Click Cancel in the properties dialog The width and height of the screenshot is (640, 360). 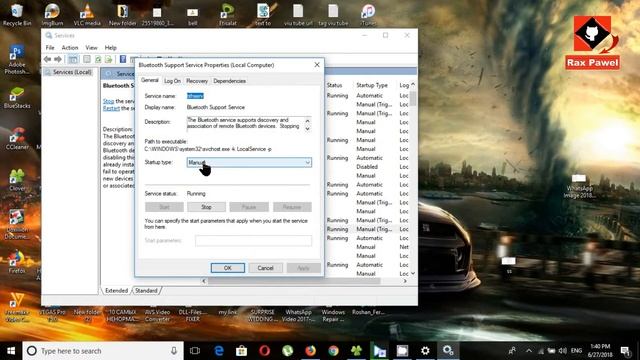[265, 268]
